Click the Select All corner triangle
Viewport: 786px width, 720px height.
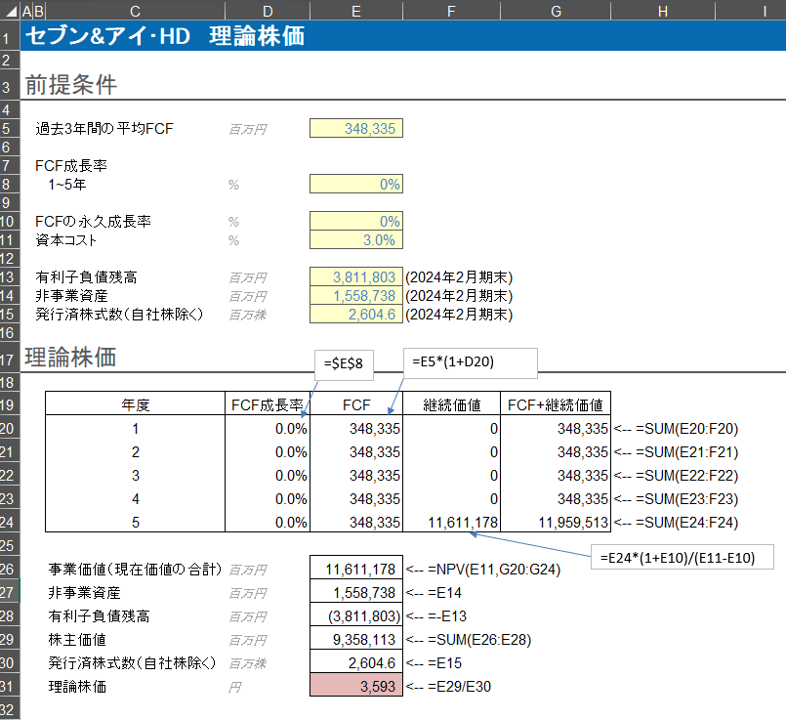point(10,10)
